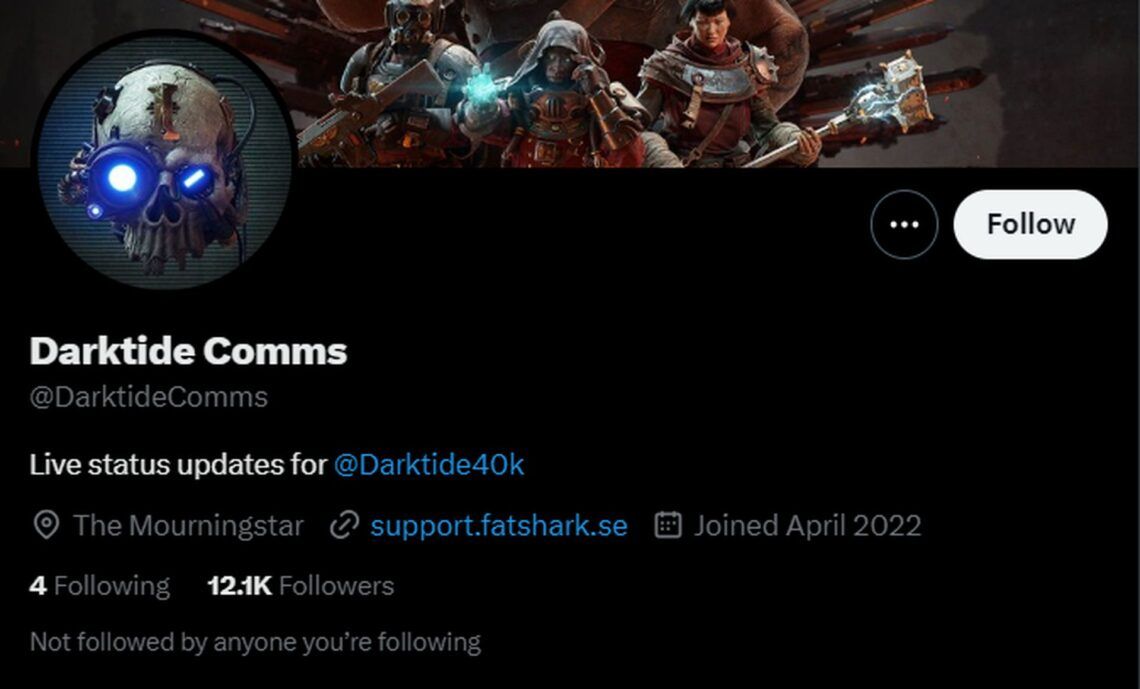Click "Not followed by anyone you're following"
The height and width of the screenshot is (689, 1140).
click(x=255, y=641)
